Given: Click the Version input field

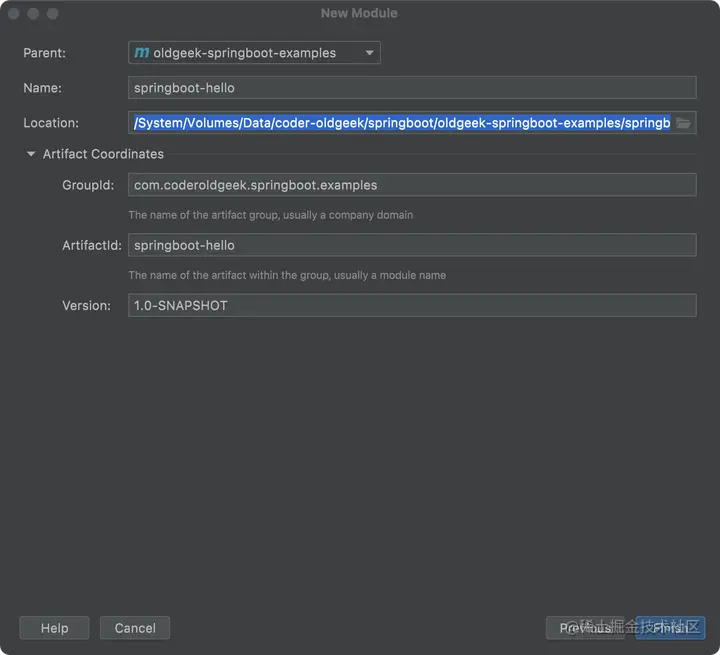Looking at the screenshot, I should (412, 305).
